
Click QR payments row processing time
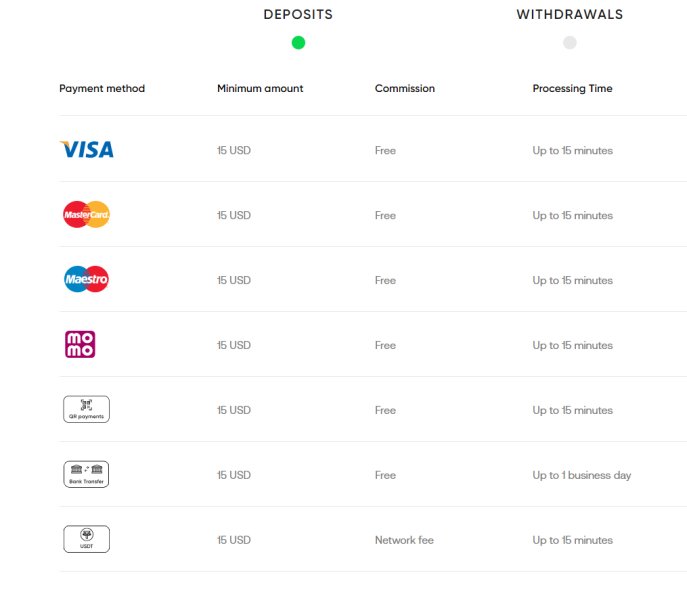coord(573,411)
